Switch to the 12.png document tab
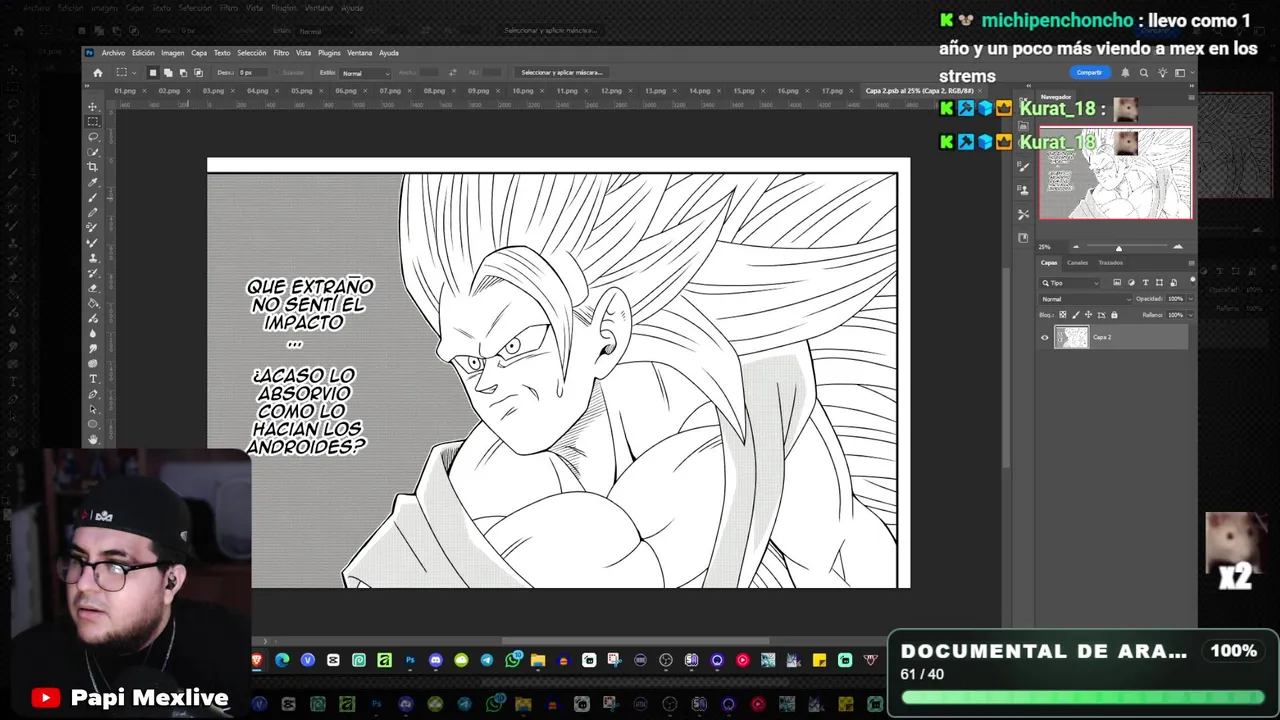 pyautogui.click(x=611, y=91)
